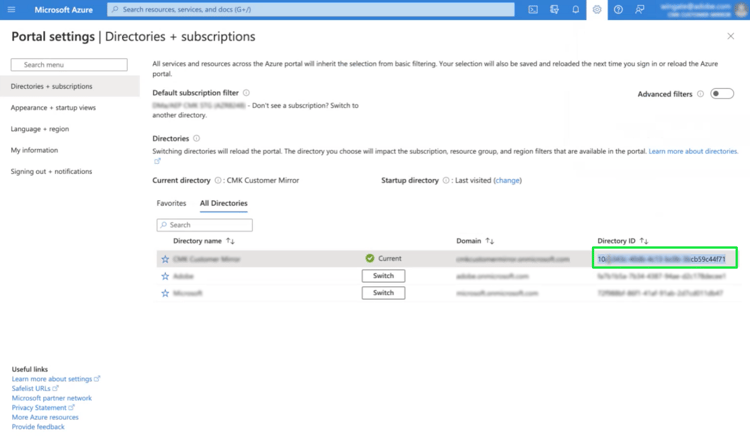The image size is (750, 448).
Task: Click the Microsoft Azure home title
Action: point(63,10)
